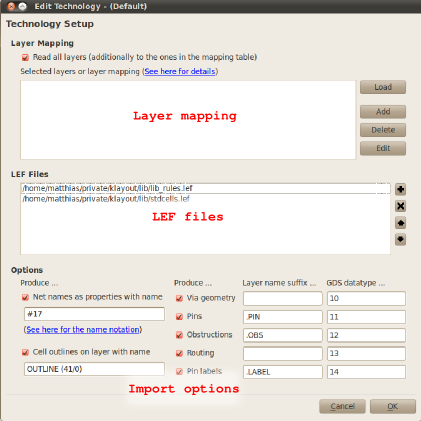Disable Net names as properties checkbox
Image resolution: width=421 pixels, height=421 pixels.
pyautogui.click(x=25, y=297)
